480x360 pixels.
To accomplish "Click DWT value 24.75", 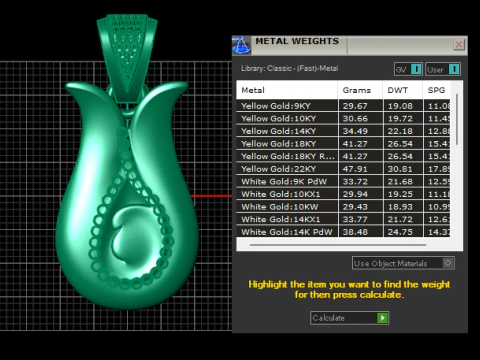I will 400,232.
